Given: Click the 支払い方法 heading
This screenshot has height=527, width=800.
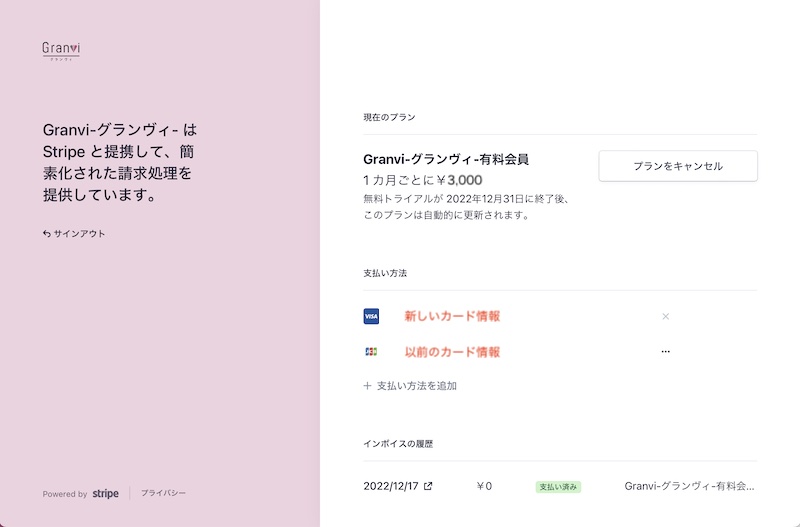Looking at the screenshot, I should click(385, 273).
